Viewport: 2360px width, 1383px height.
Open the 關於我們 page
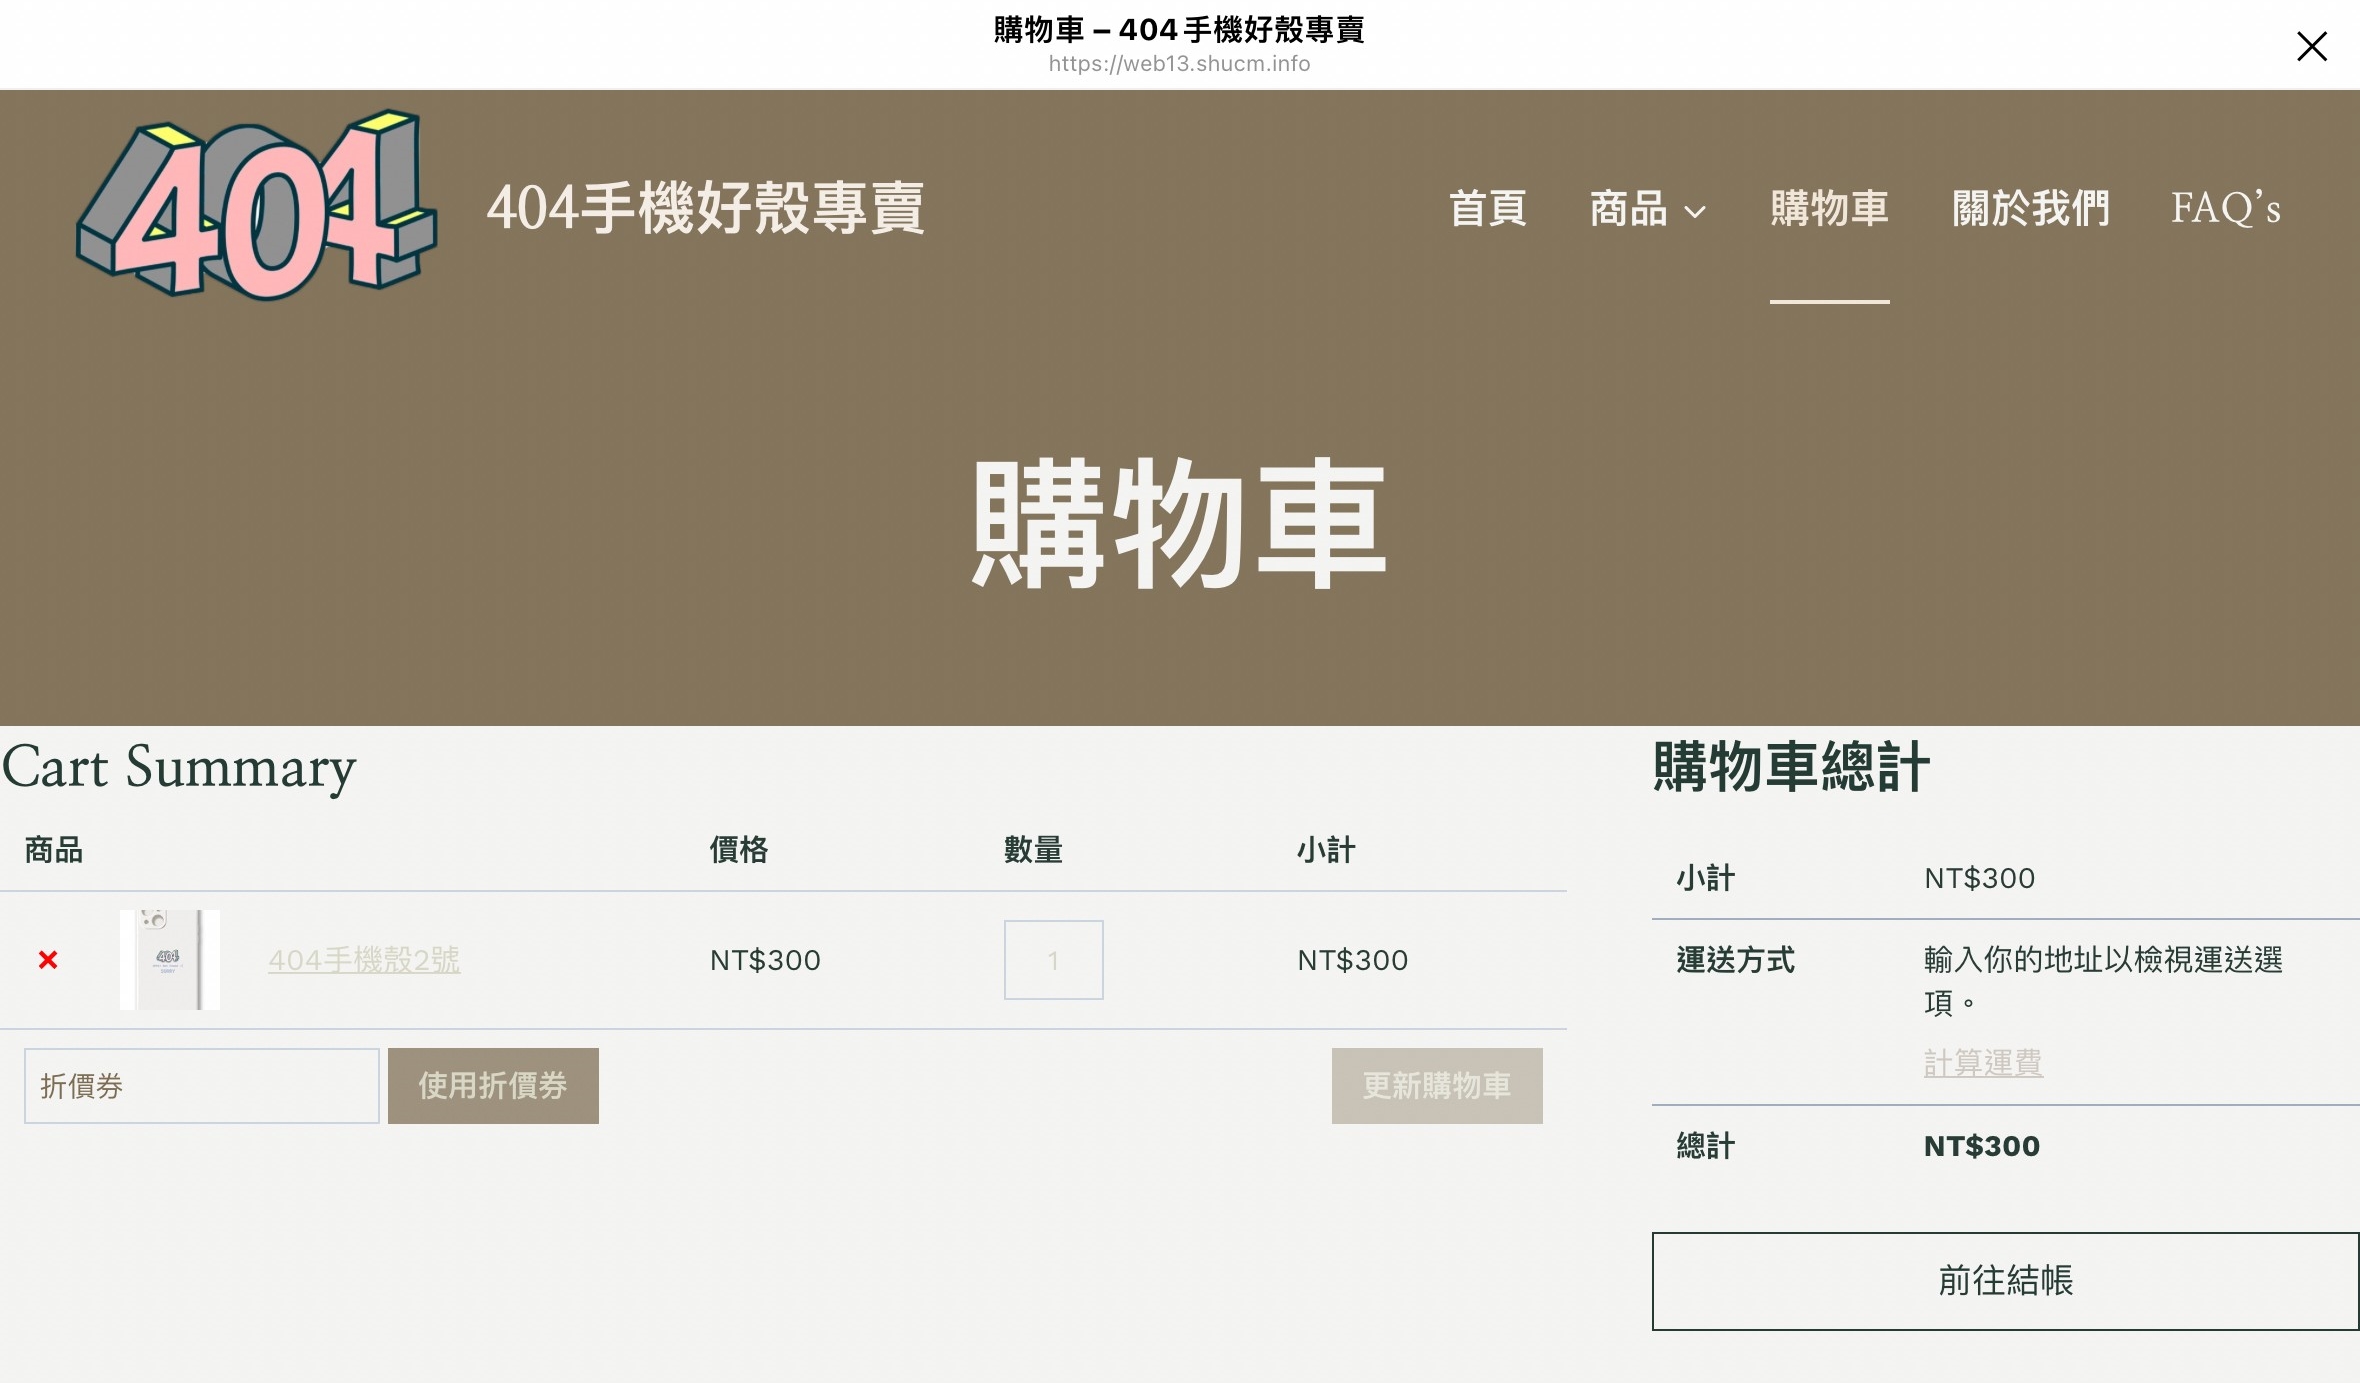2030,208
